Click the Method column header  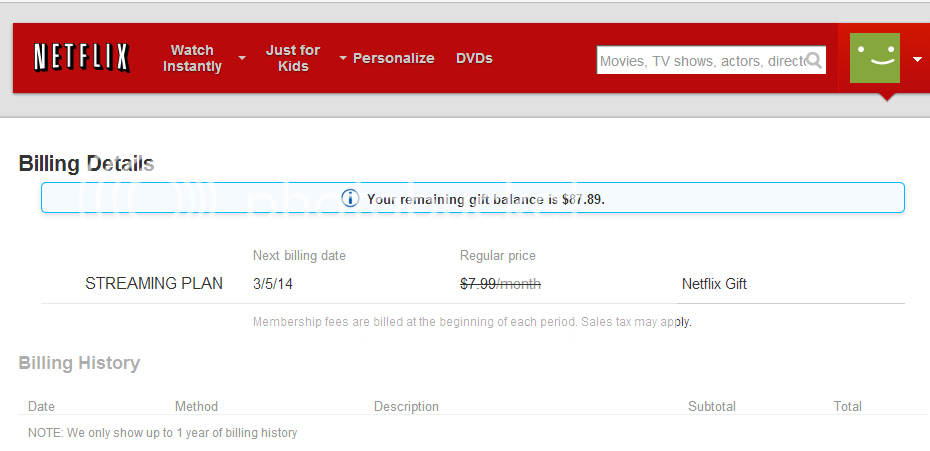196,406
